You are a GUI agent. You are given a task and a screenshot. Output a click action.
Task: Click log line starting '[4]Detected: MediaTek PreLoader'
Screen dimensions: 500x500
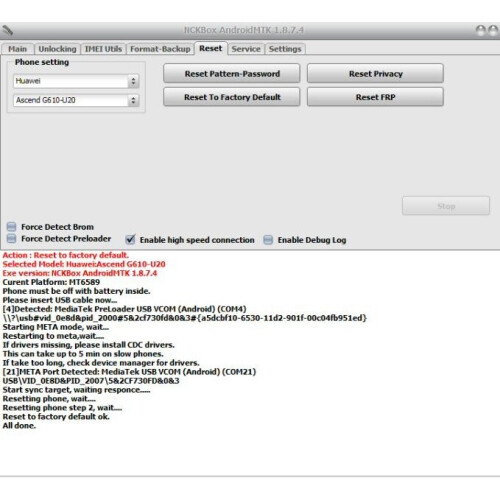click(124, 309)
